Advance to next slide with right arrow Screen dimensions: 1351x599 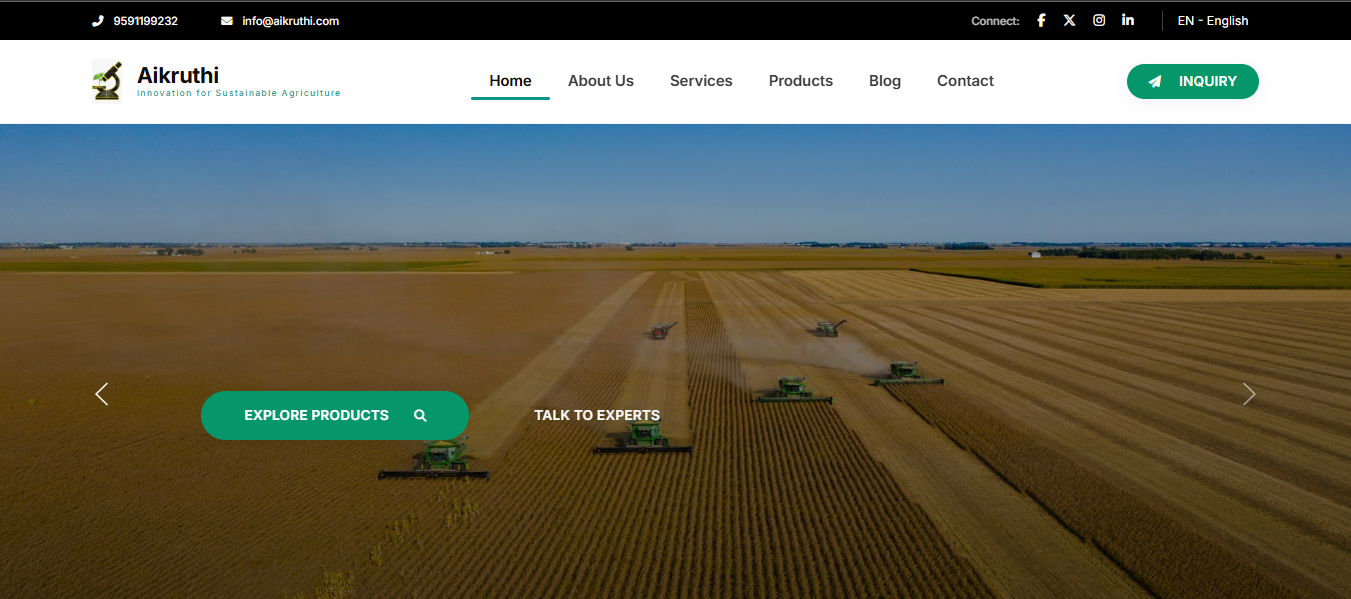click(1248, 394)
